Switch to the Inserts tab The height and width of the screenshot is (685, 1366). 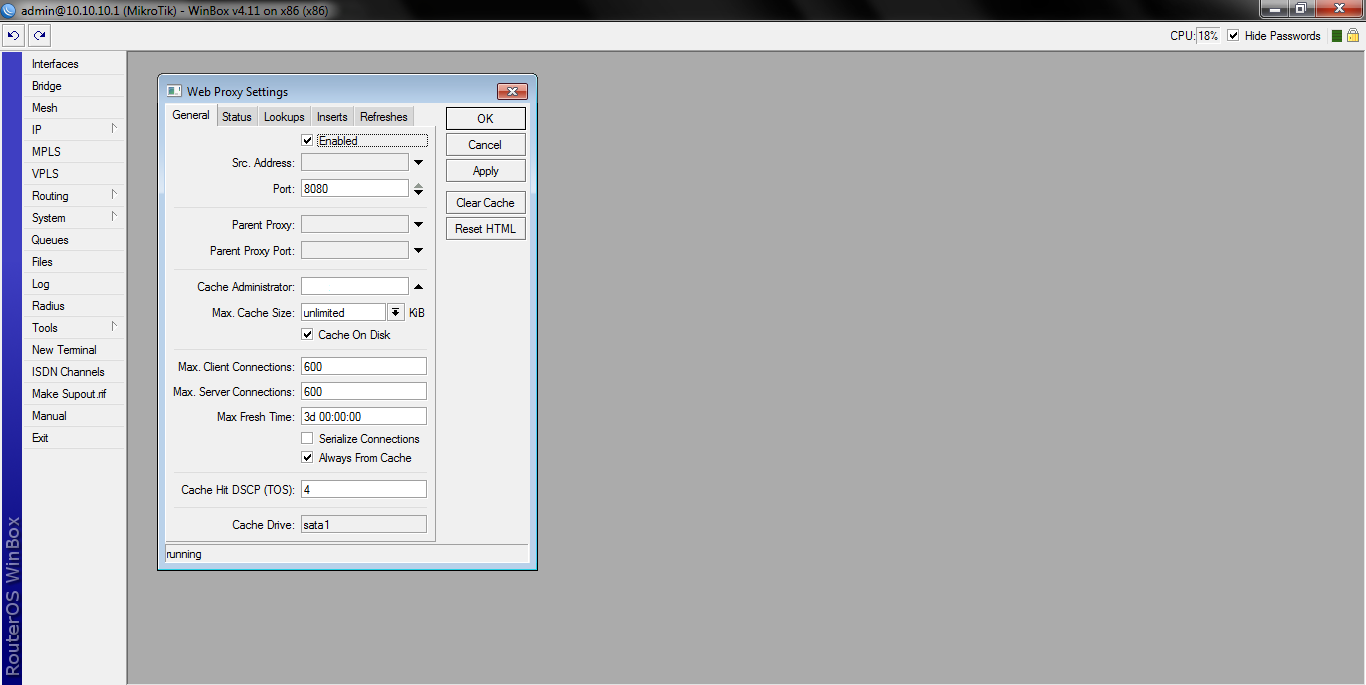pos(332,117)
